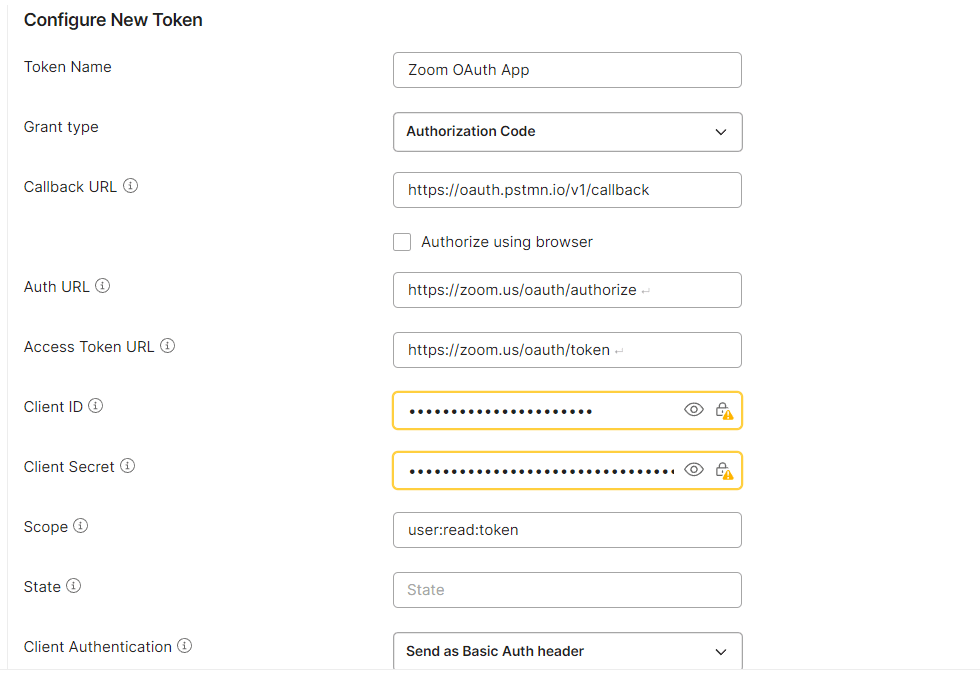Image resolution: width=980 pixels, height=688 pixels.
Task: Click the Client ID info icon
Action: [x=95, y=406]
